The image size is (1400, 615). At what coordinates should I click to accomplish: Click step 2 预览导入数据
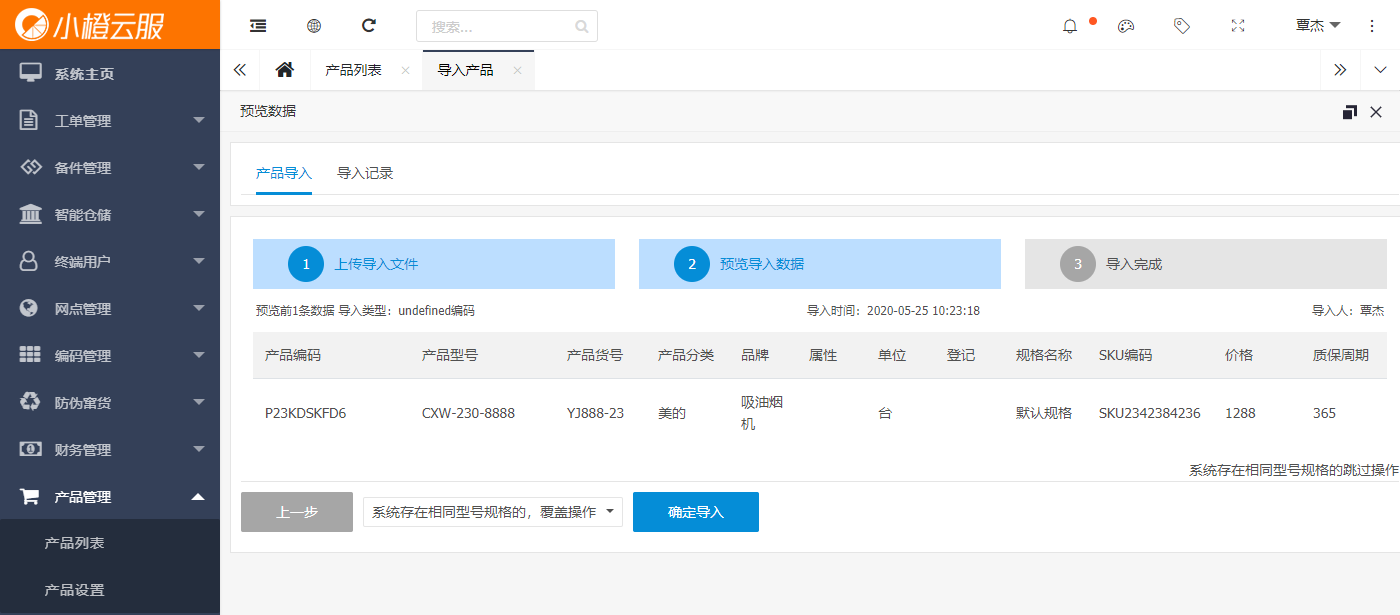pos(820,264)
